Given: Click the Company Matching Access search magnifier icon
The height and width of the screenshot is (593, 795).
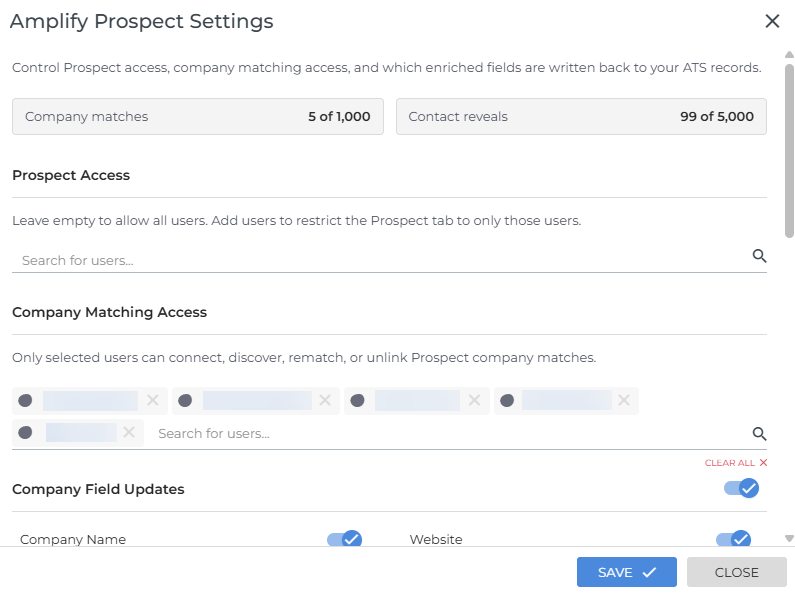Looking at the screenshot, I should tap(759, 434).
